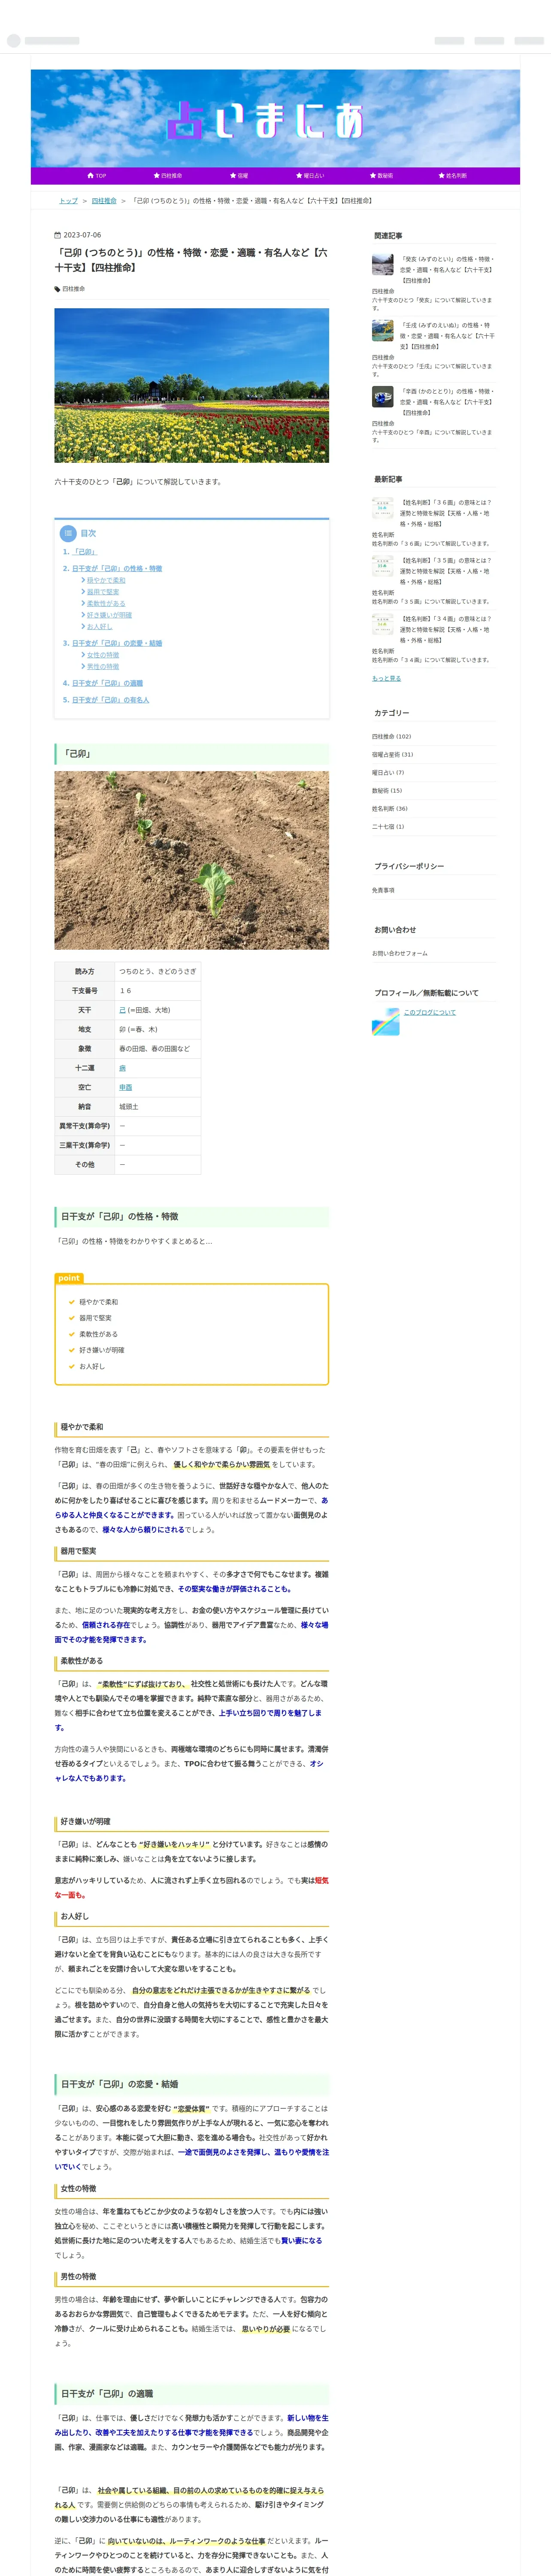Image resolution: width=551 pixels, height=2576 pixels.
Task: Jump to contents sub-item 女性の特徴
Action: tap(103, 655)
